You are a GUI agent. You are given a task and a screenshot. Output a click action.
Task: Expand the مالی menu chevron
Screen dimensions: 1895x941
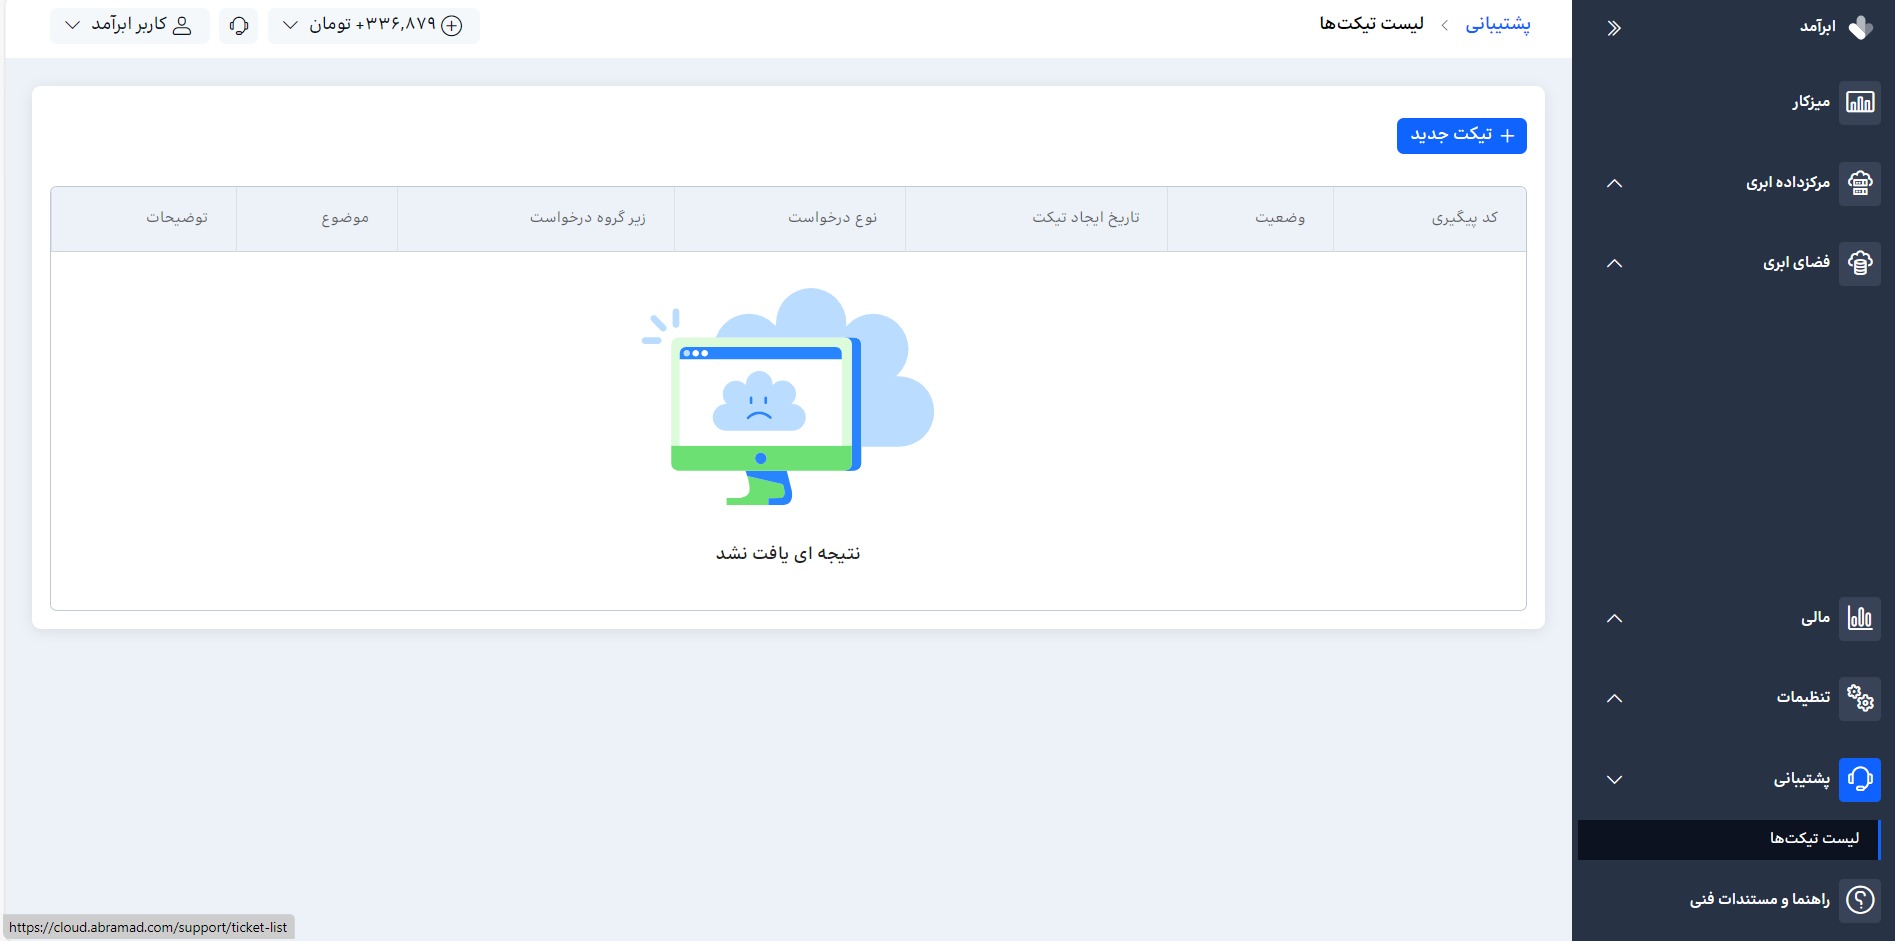click(x=1614, y=618)
